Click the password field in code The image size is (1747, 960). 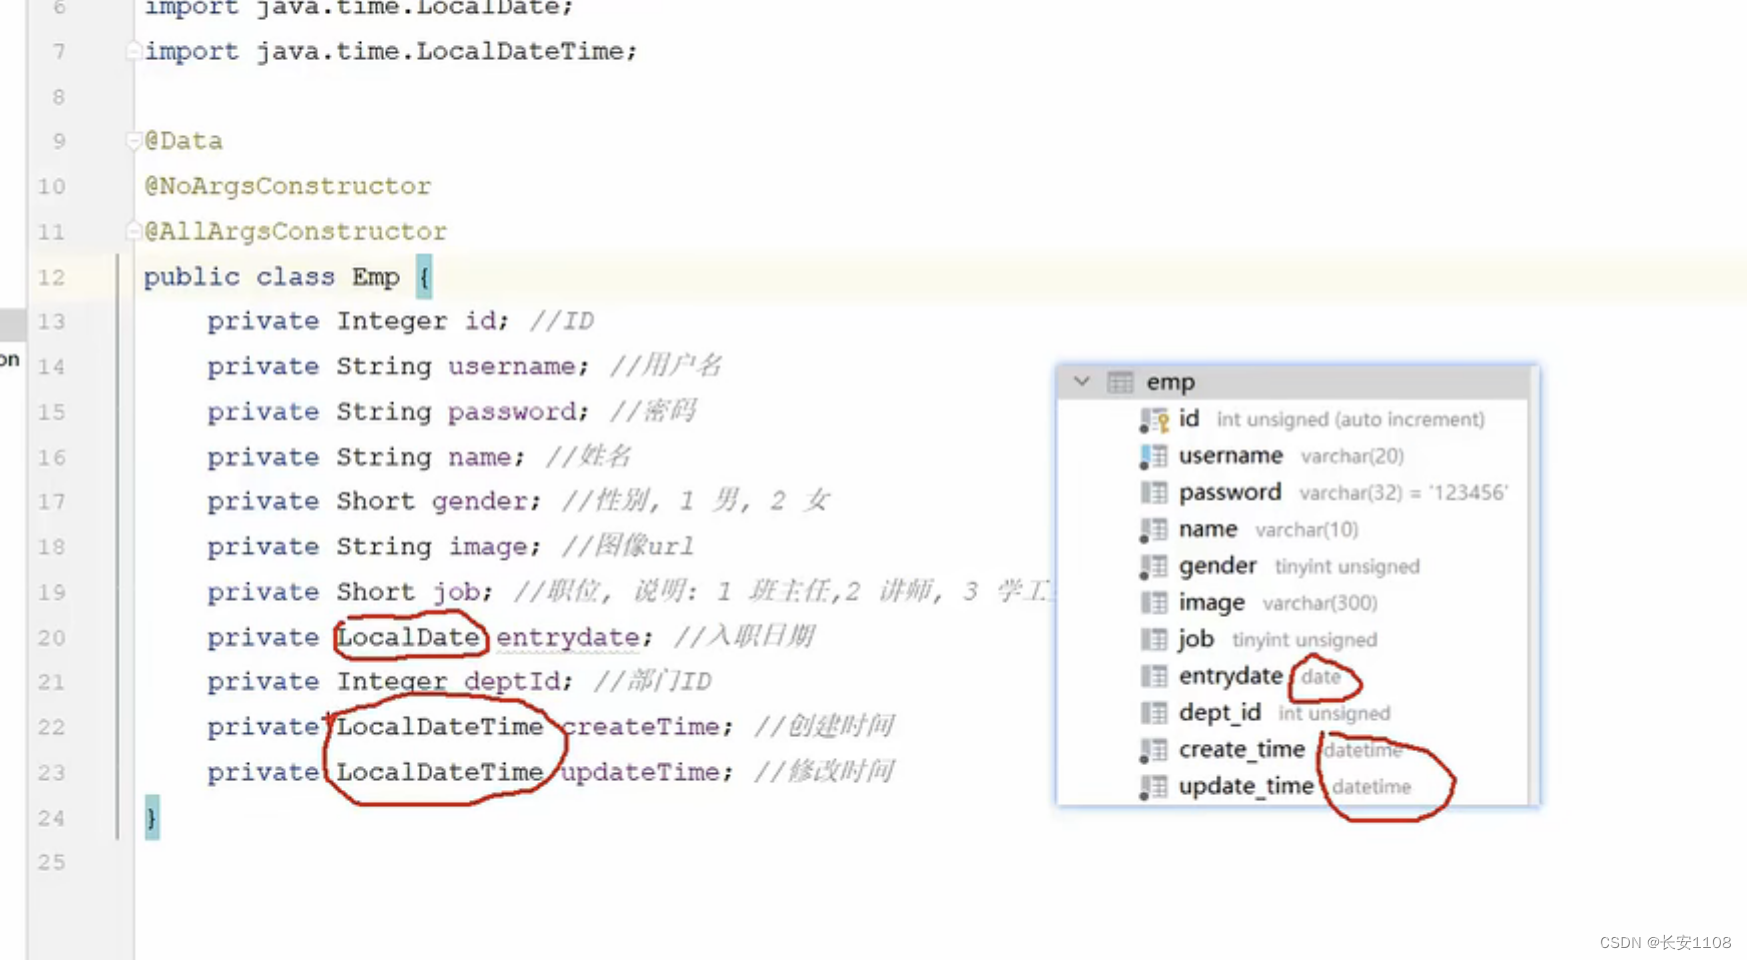512,412
